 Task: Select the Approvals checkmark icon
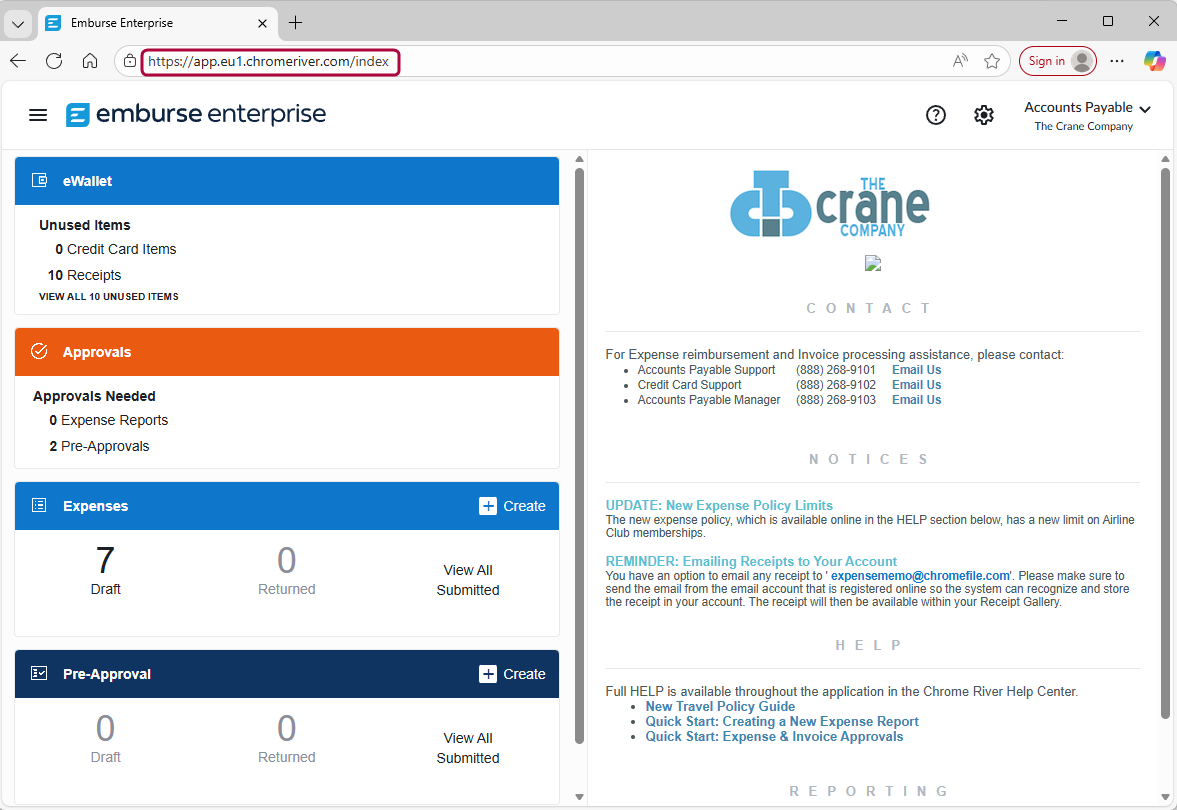(x=38, y=351)
